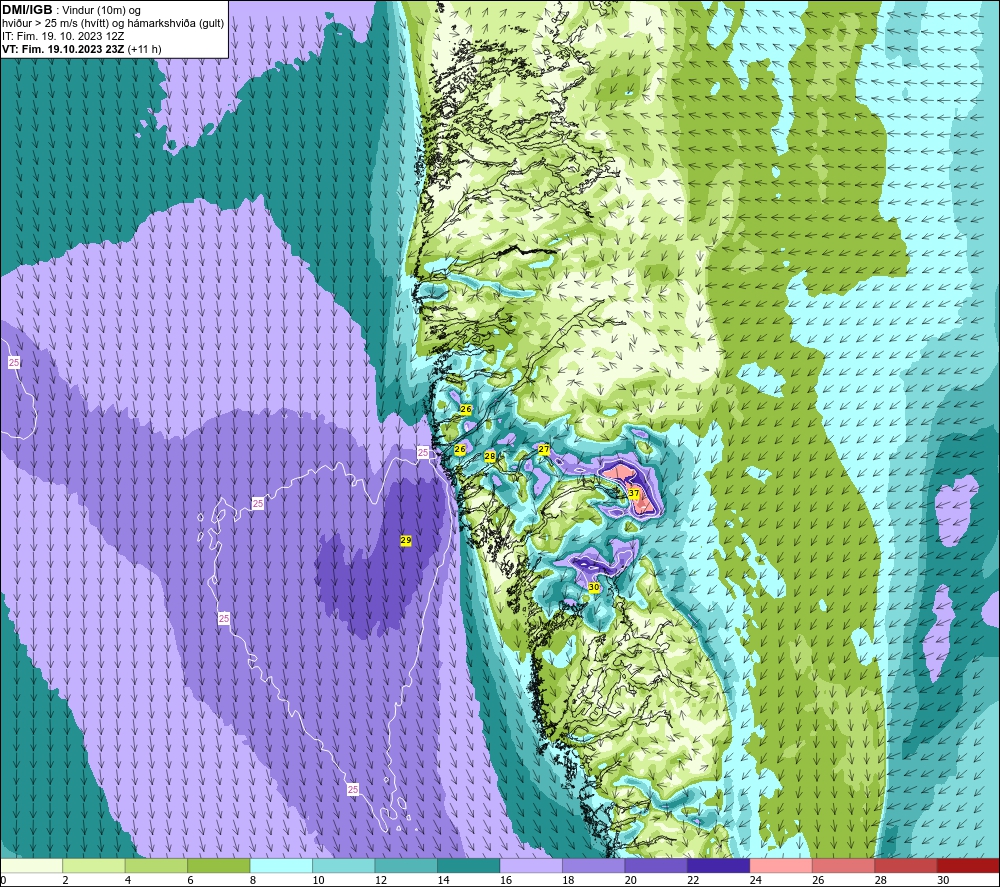Select the 'VT: Fim. 19.10.2023 23Z (+11 h)' line
Viewport: 1000px width, 887px height.
click(82, 49)
